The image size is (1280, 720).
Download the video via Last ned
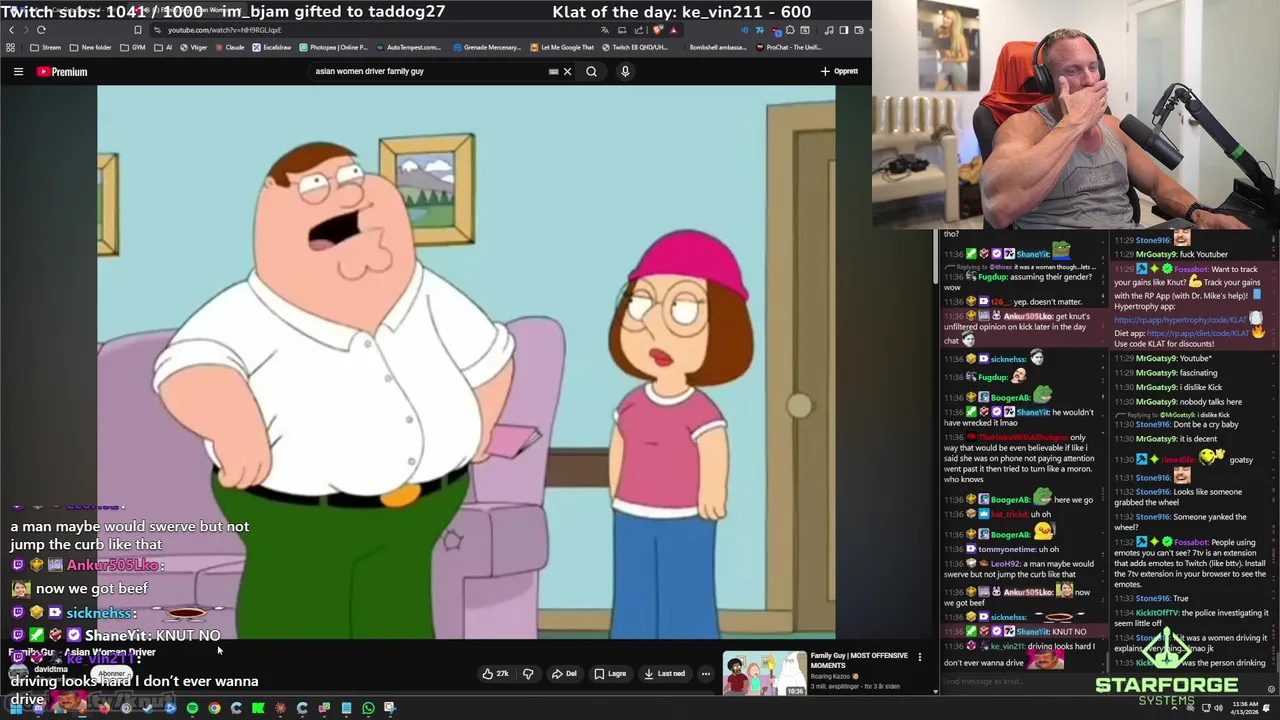click(x=665, y=674)
